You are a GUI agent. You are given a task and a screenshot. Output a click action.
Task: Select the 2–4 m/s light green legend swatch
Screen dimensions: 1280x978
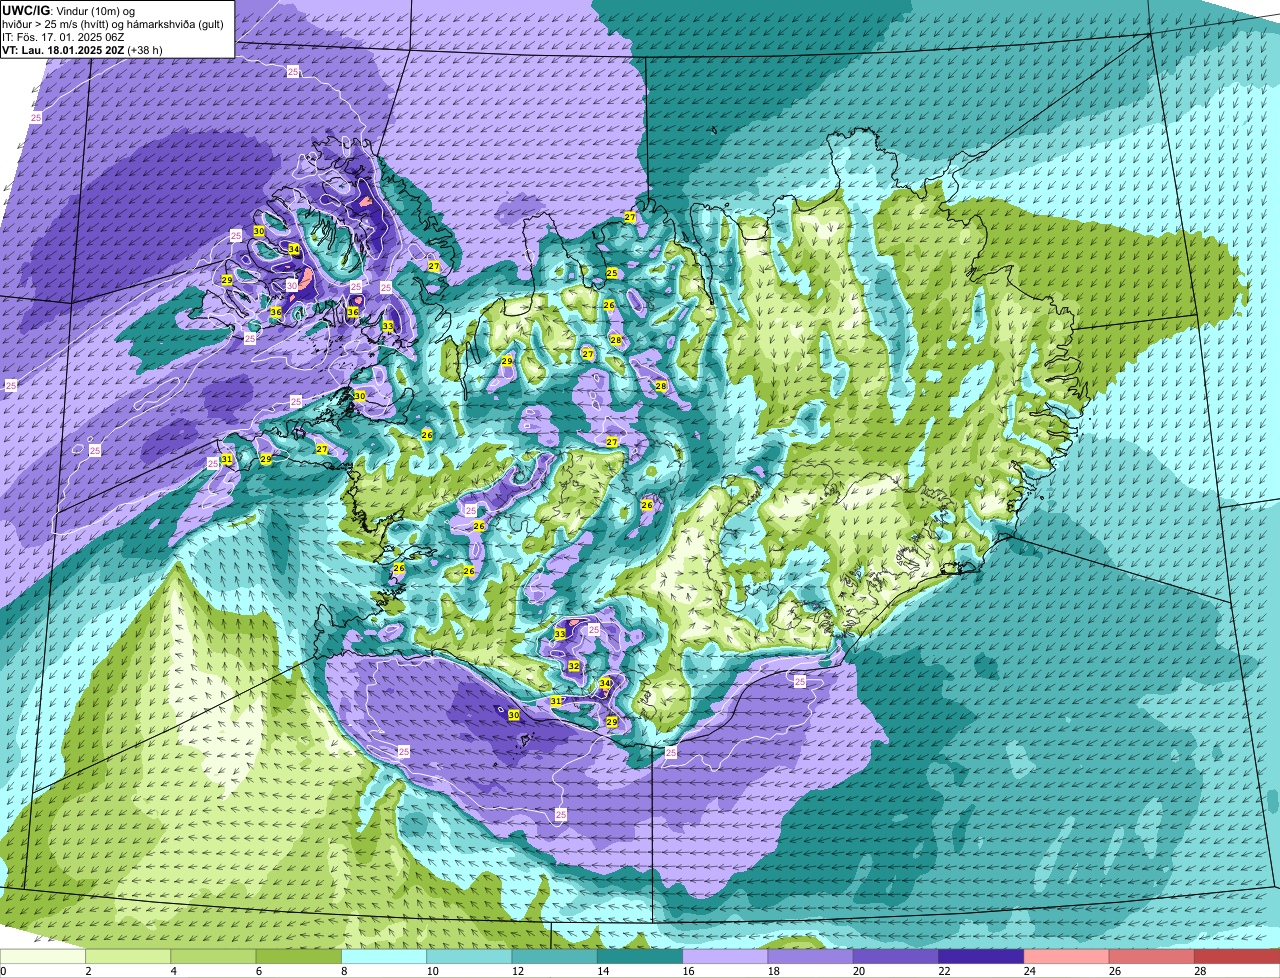point(129,956)
